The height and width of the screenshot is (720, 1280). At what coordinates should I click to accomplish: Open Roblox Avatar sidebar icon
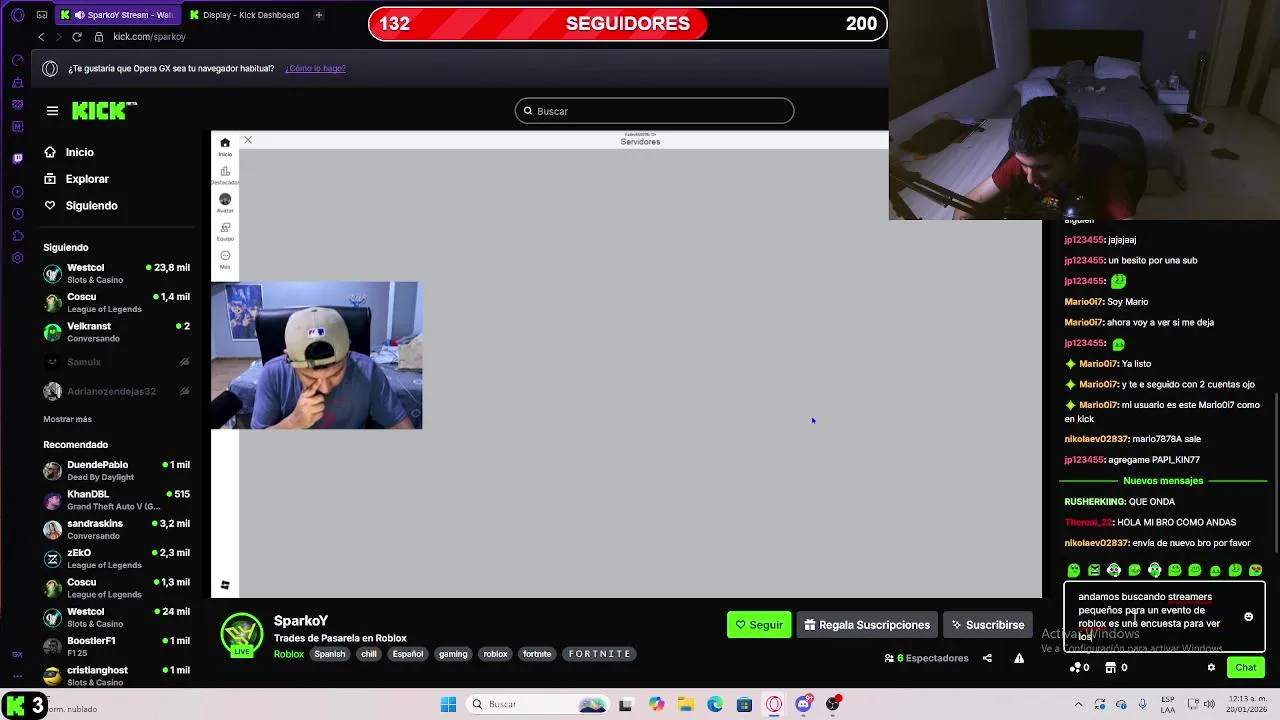coord(225,202)
